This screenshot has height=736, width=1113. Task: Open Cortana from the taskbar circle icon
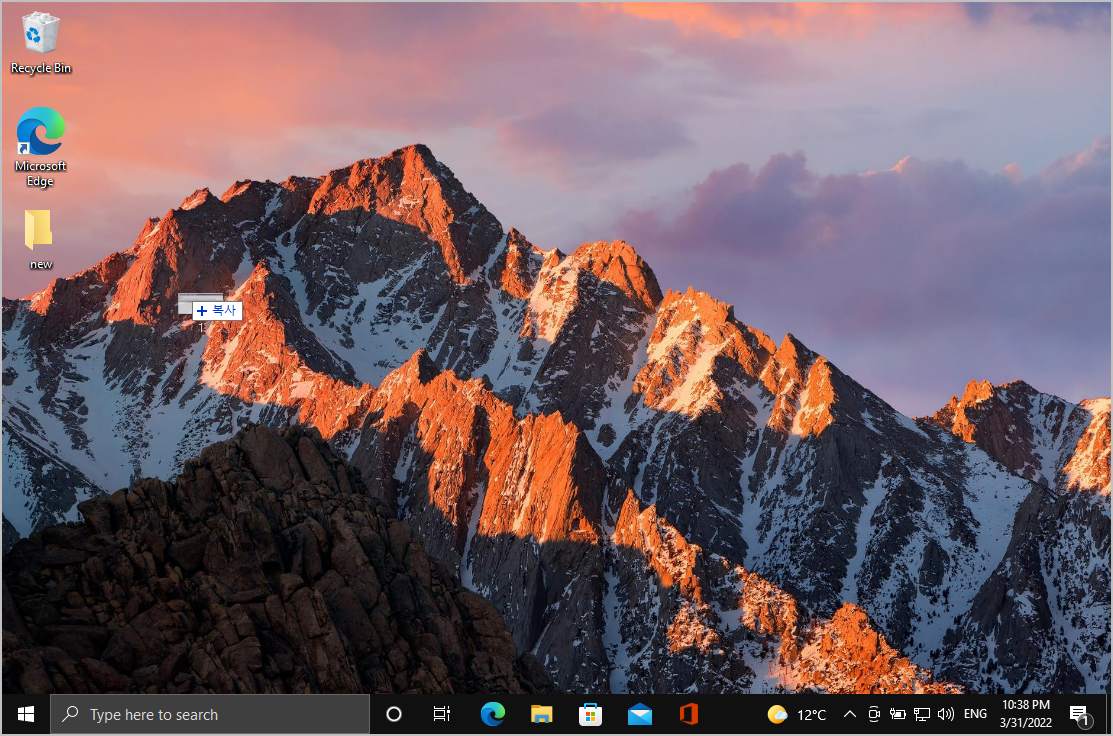[394, 714]
